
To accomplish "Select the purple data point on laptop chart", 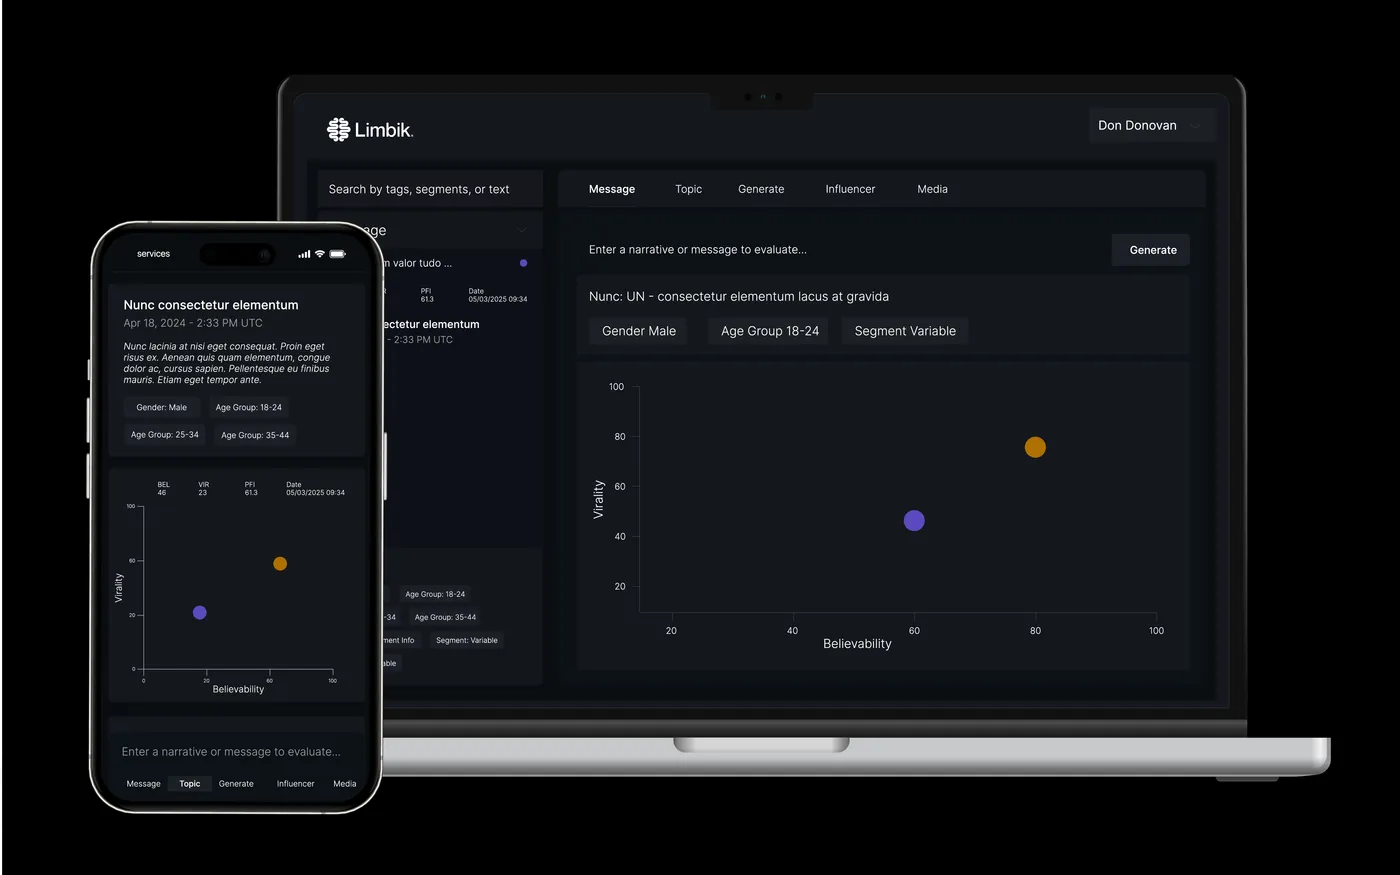I will pyautogui.click(x=914, y=520).
